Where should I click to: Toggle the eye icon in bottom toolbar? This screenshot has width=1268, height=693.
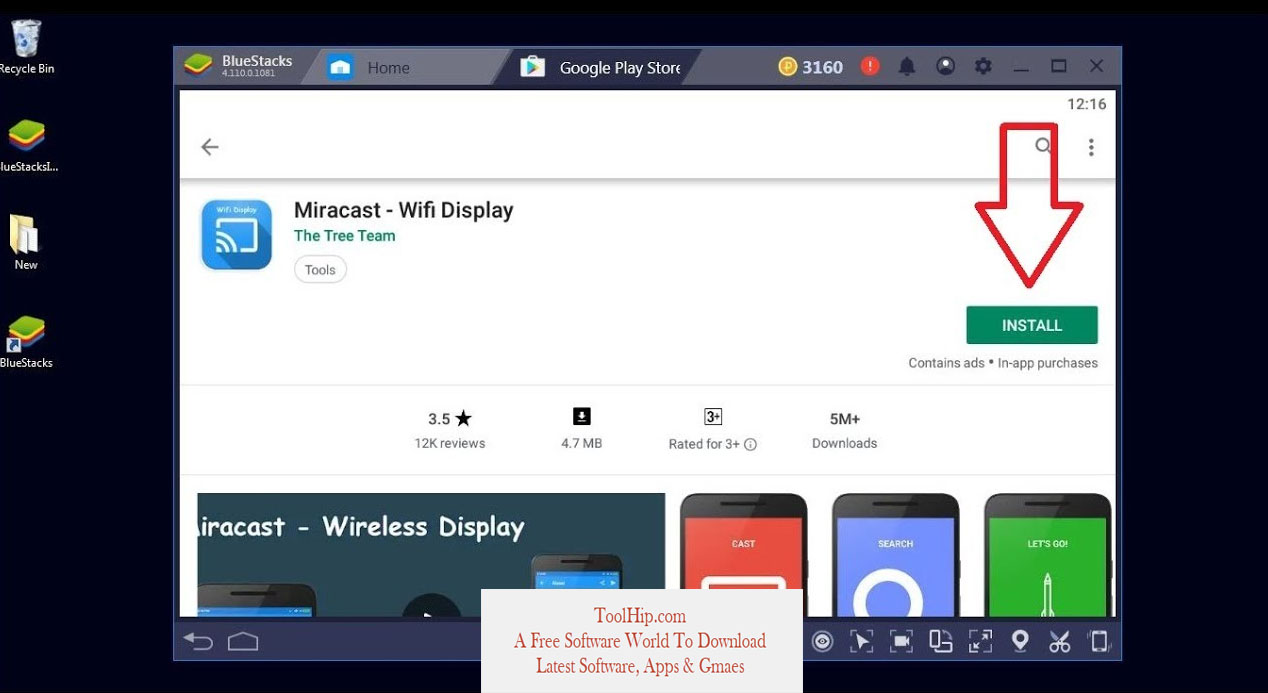pos(822,641)
